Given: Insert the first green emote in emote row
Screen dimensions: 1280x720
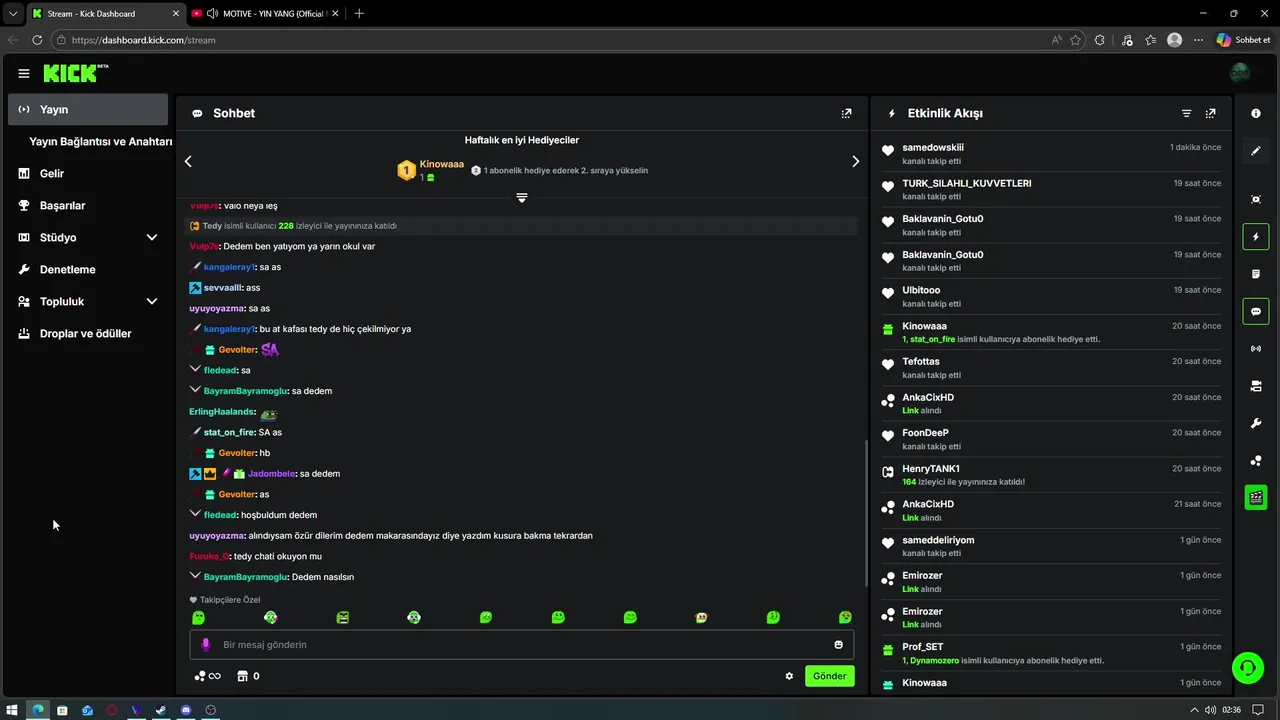Looking at the screenshot, I should coord(198,618).
